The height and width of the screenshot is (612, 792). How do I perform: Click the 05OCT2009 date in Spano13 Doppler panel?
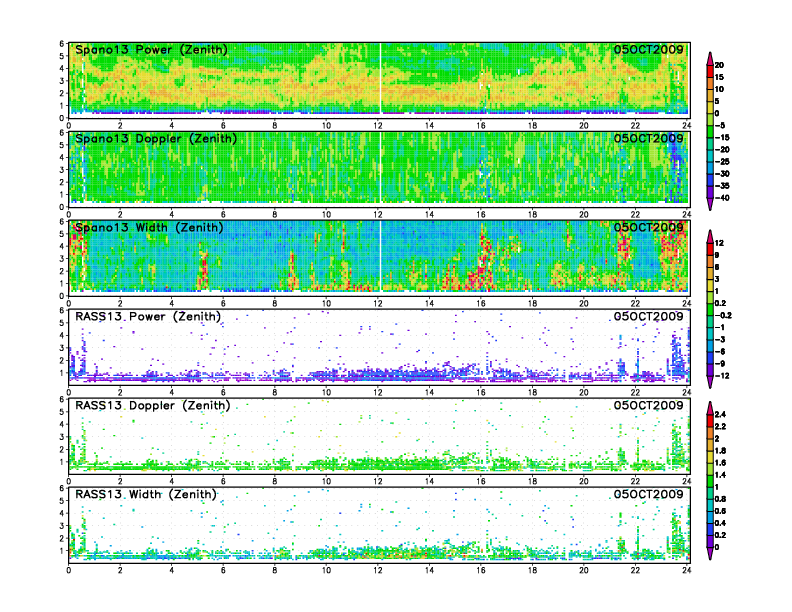[649, 139]
